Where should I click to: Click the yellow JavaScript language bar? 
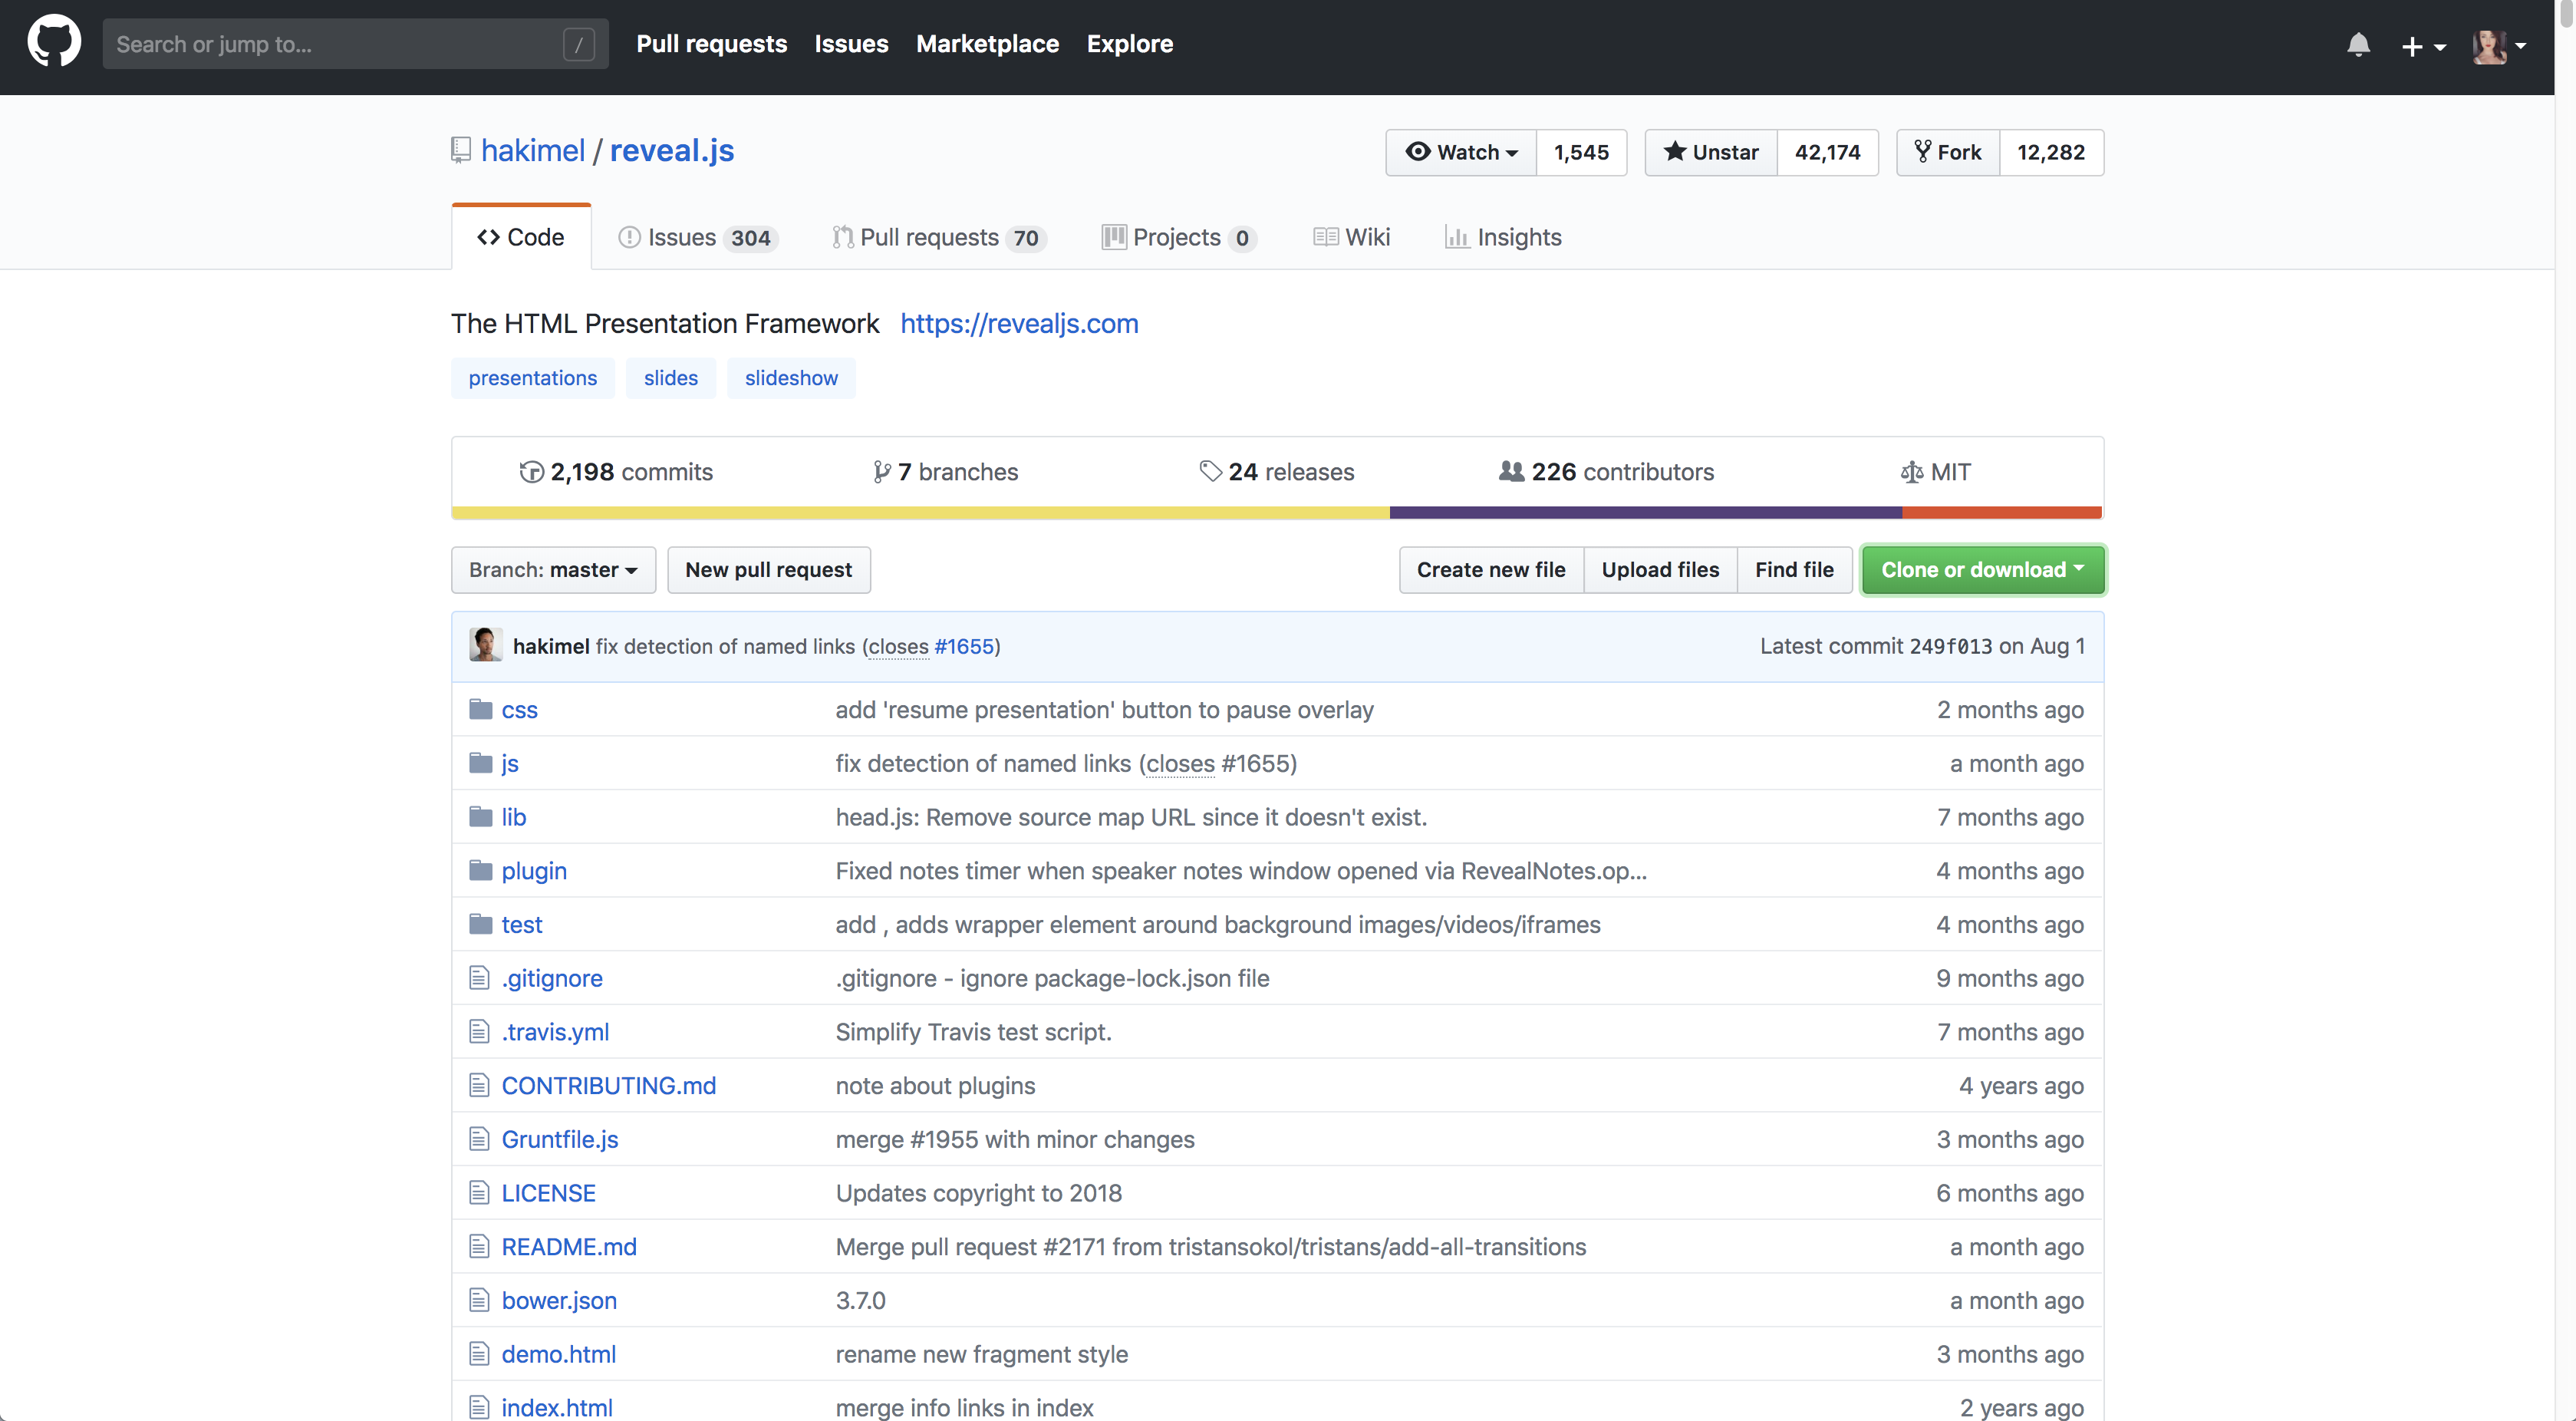point(920,512)
